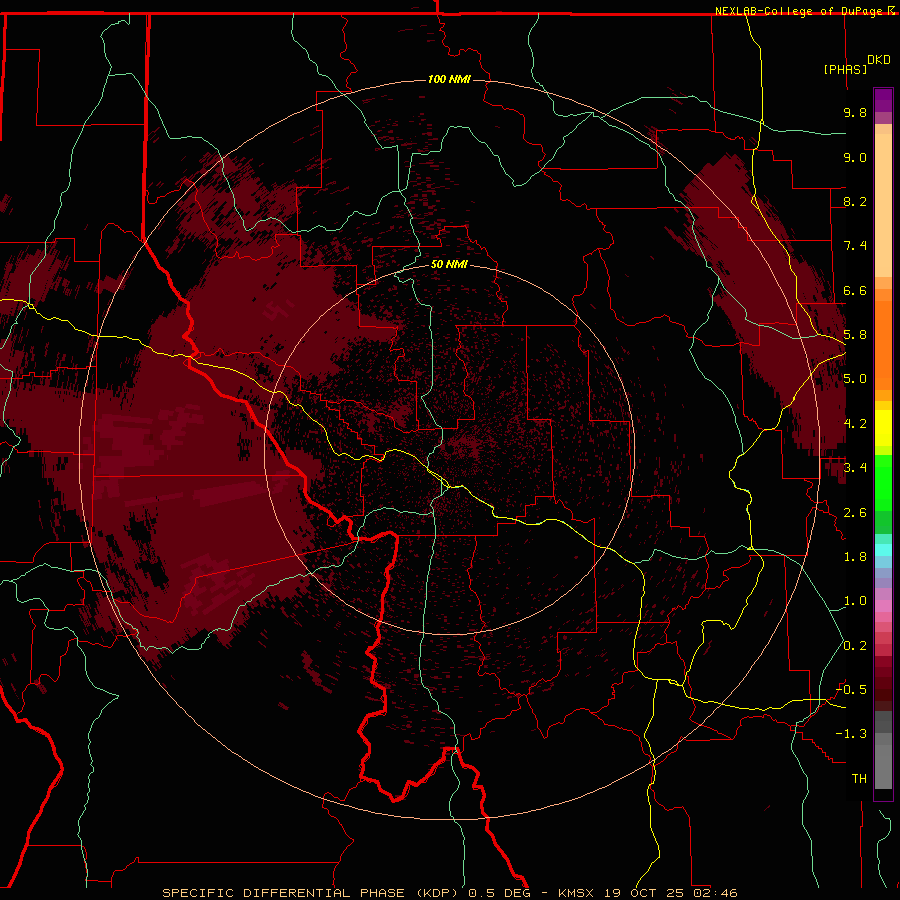Viewport: 900px width, 900px height.
Task: Click the 19 OCT 25 date in the caption
Action: pyautogui.click(x=646, y=893)
